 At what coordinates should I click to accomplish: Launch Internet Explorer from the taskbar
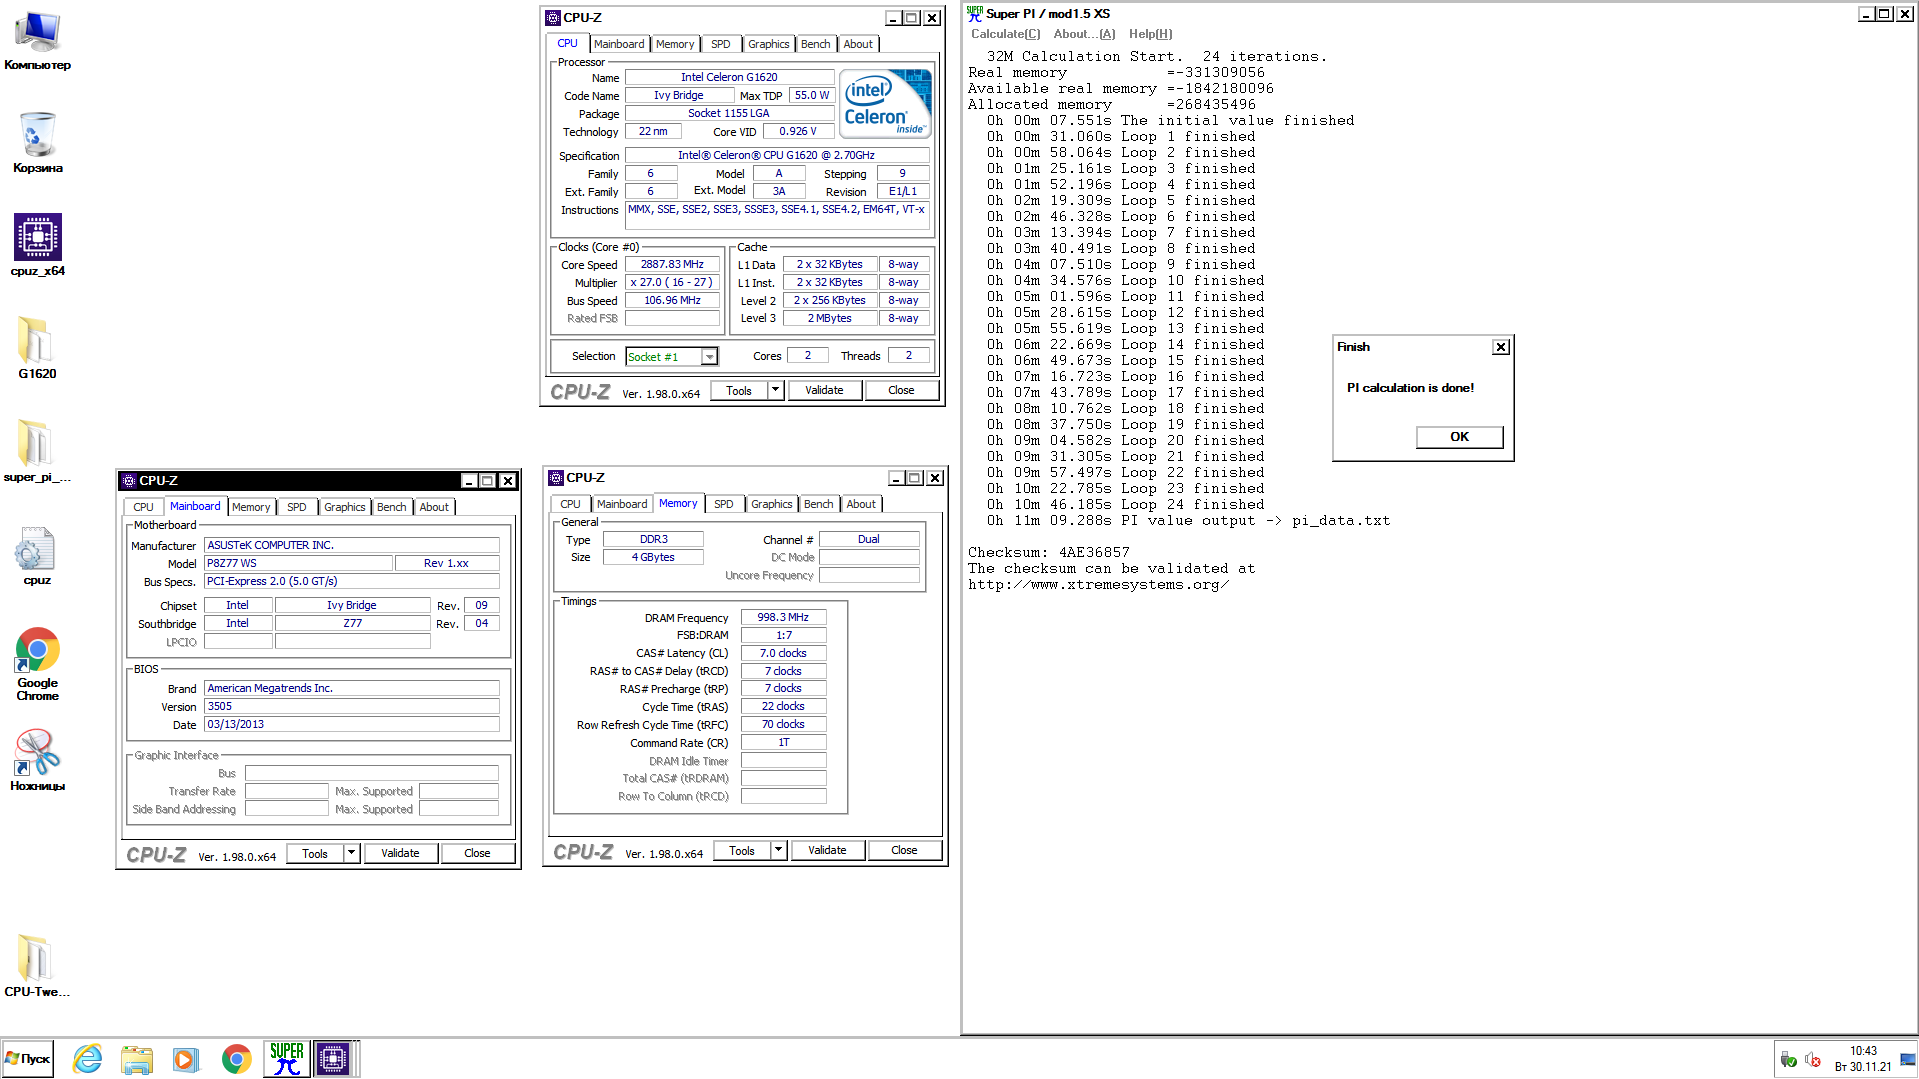click(88, 1059)
